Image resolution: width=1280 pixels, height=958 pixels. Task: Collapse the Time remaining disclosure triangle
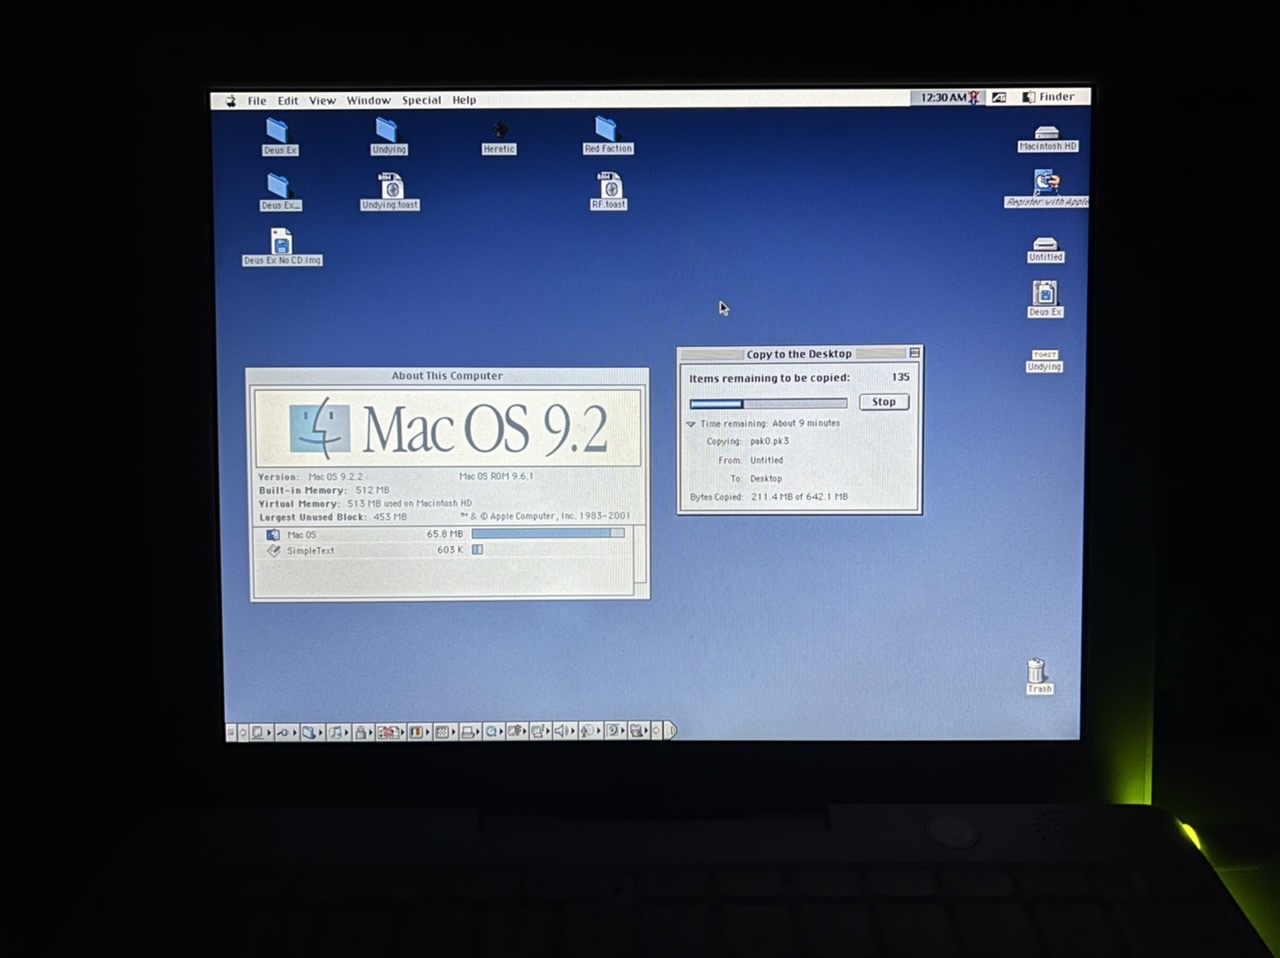point(689,423)
